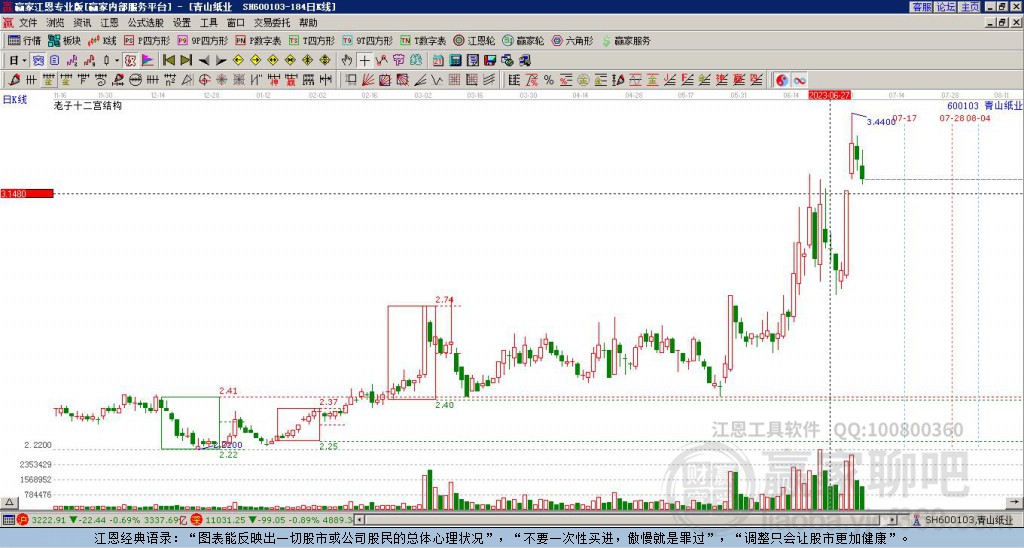
Task: Toggle the crosshair cursor tool
Action: pyautogui.click(x=364, y=60)
